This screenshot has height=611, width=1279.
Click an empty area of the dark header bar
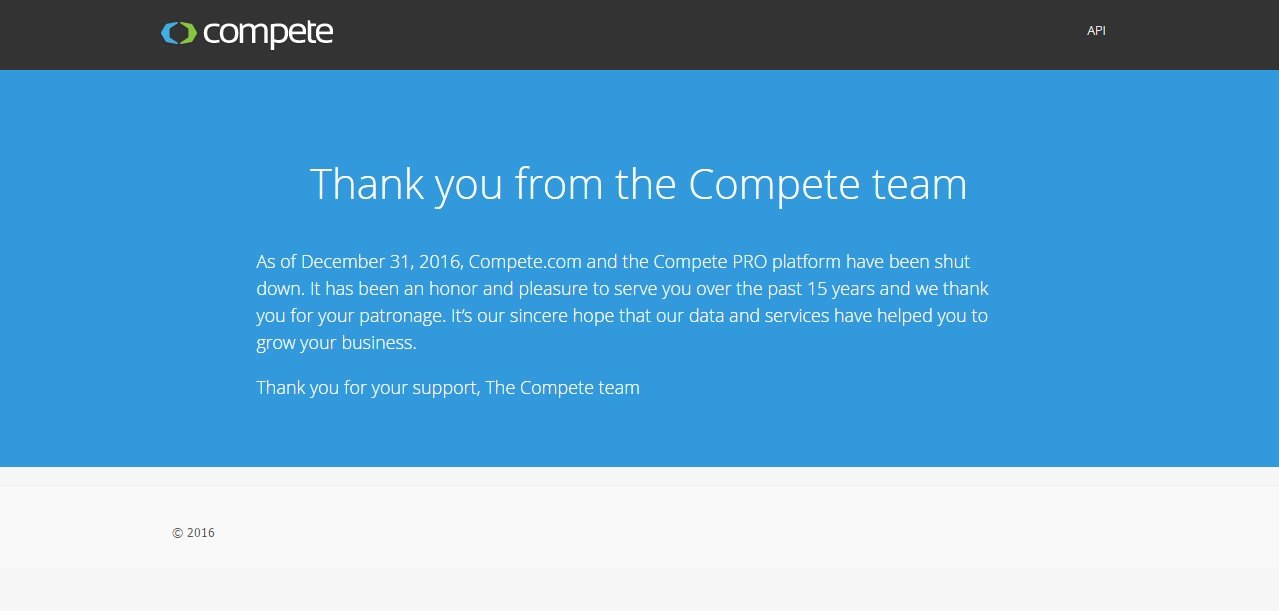[700, 34]
